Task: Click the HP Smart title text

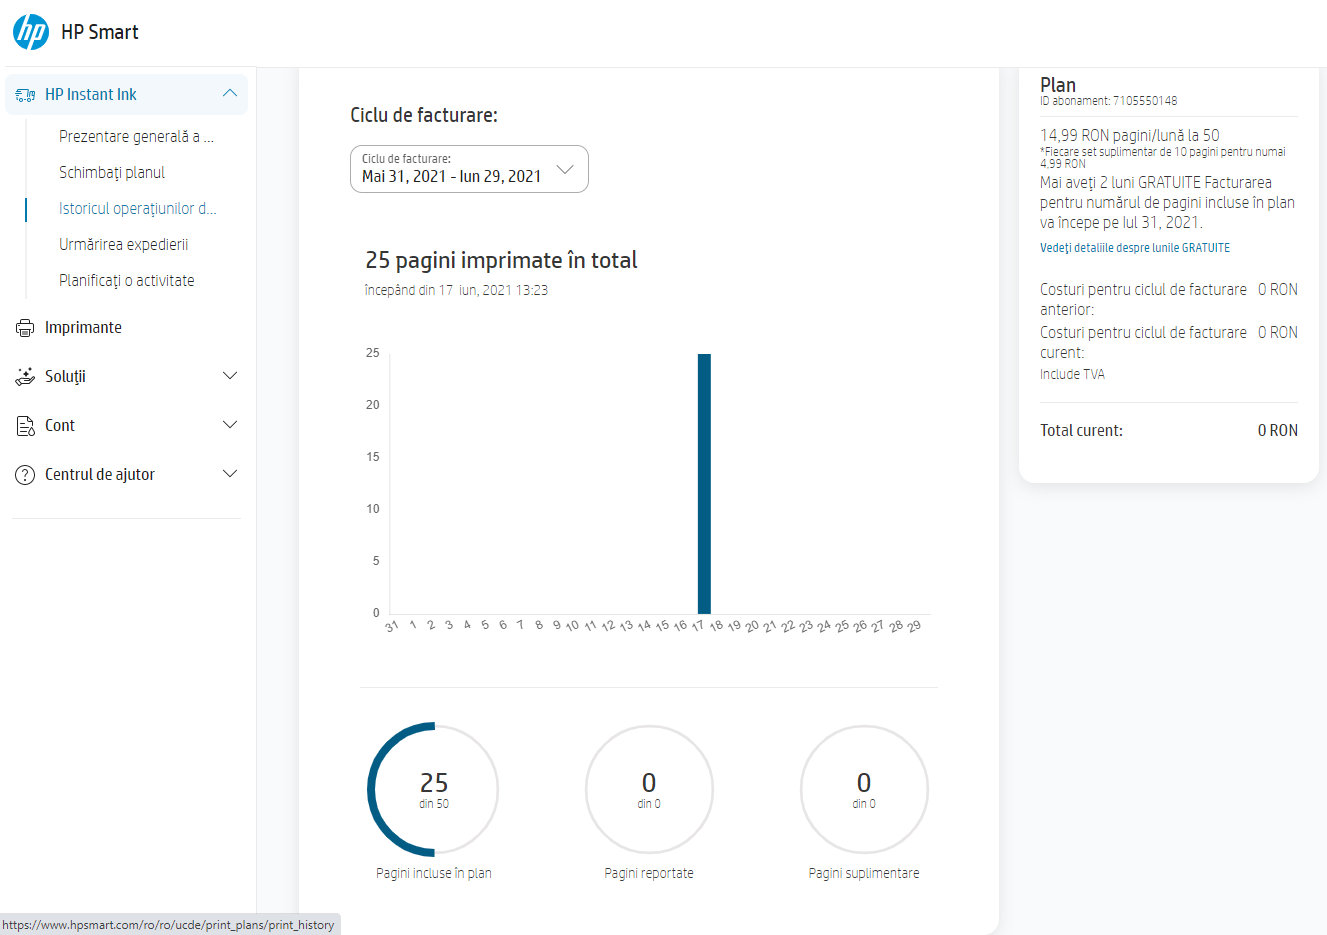Action: [x=100, y=32]
